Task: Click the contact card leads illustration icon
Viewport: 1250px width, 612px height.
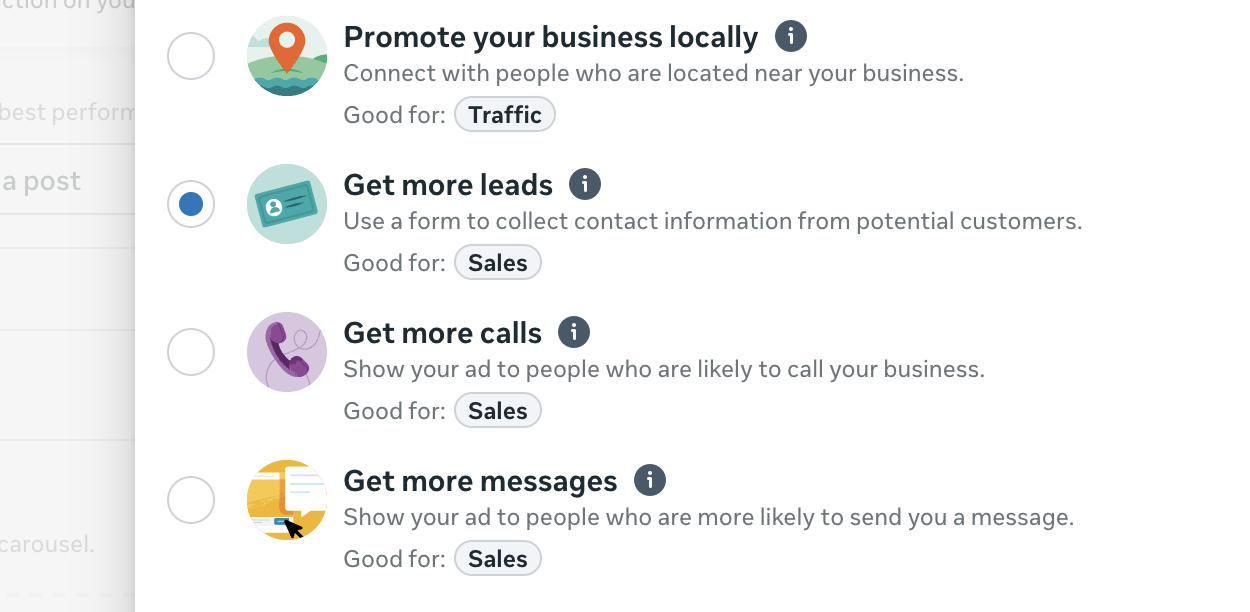Action: click(x=287, y=204)
